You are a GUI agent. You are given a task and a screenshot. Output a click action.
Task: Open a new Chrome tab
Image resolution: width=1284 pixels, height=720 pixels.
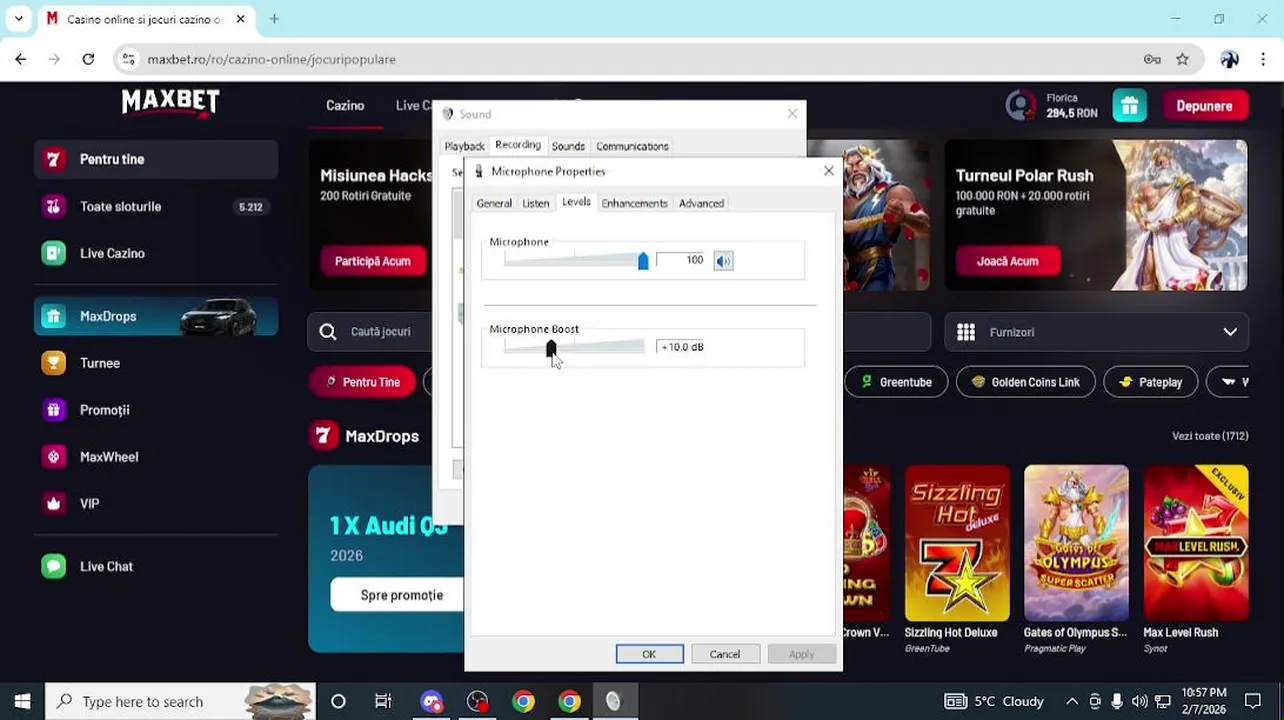[274, 19]
